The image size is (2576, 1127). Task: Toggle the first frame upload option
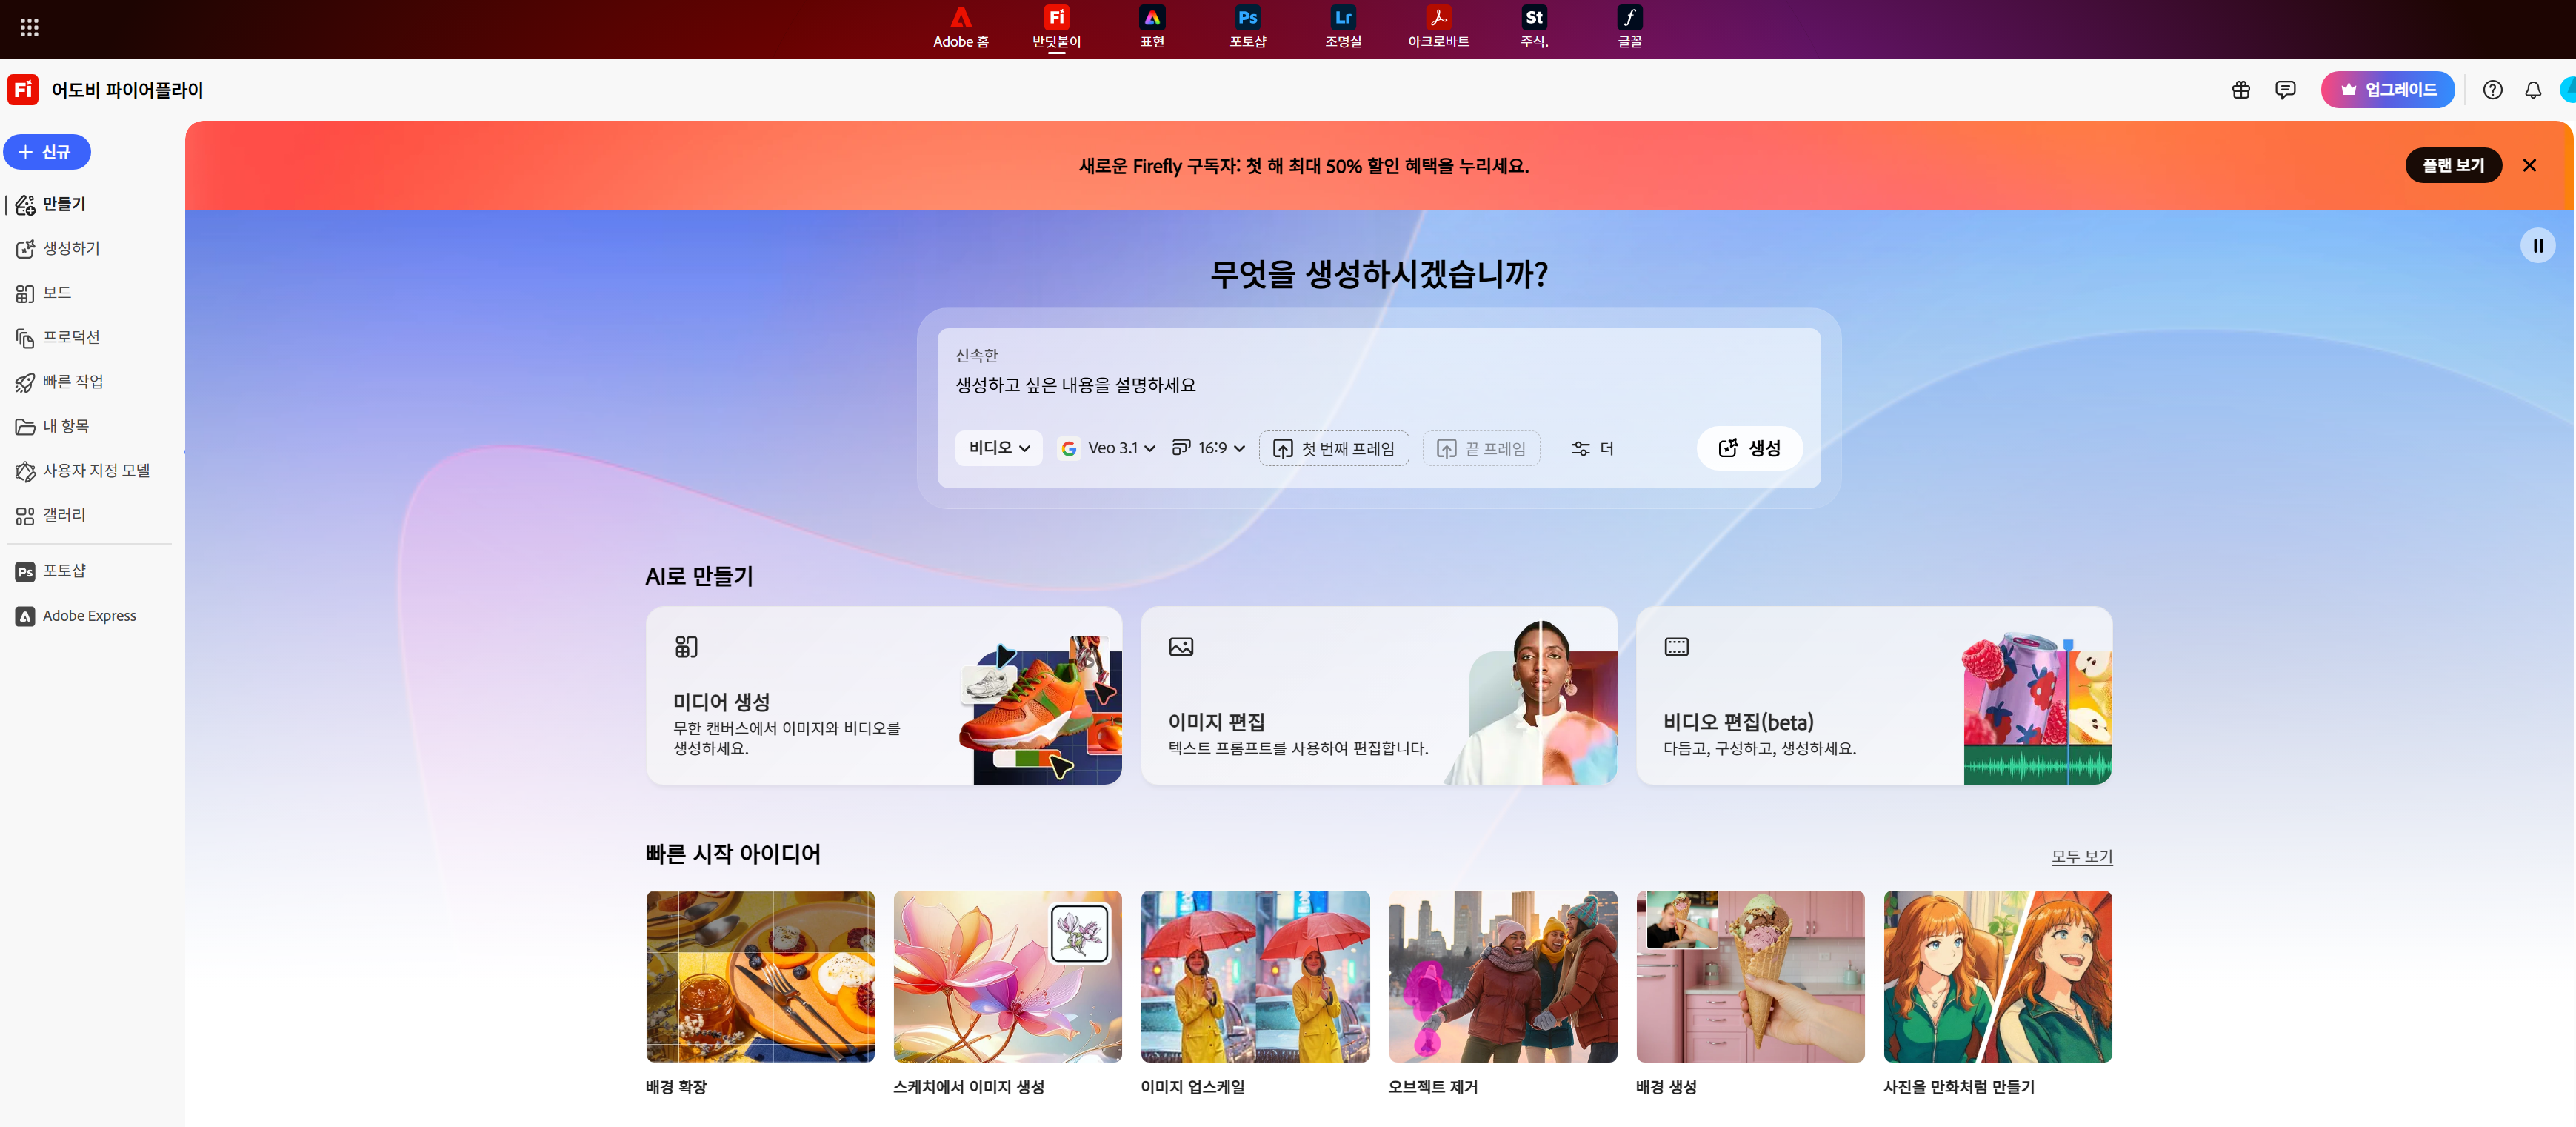[1333, 449]
